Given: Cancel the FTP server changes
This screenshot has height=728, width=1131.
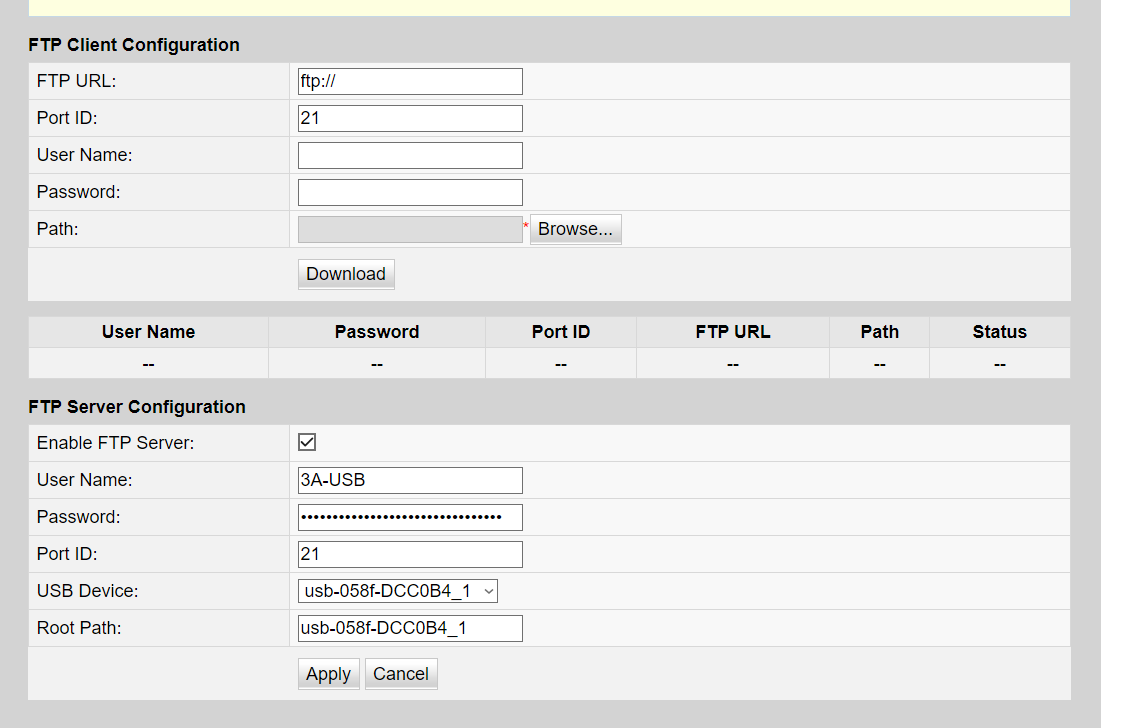Looking at the screenshot, I should (x=401, y=674).
